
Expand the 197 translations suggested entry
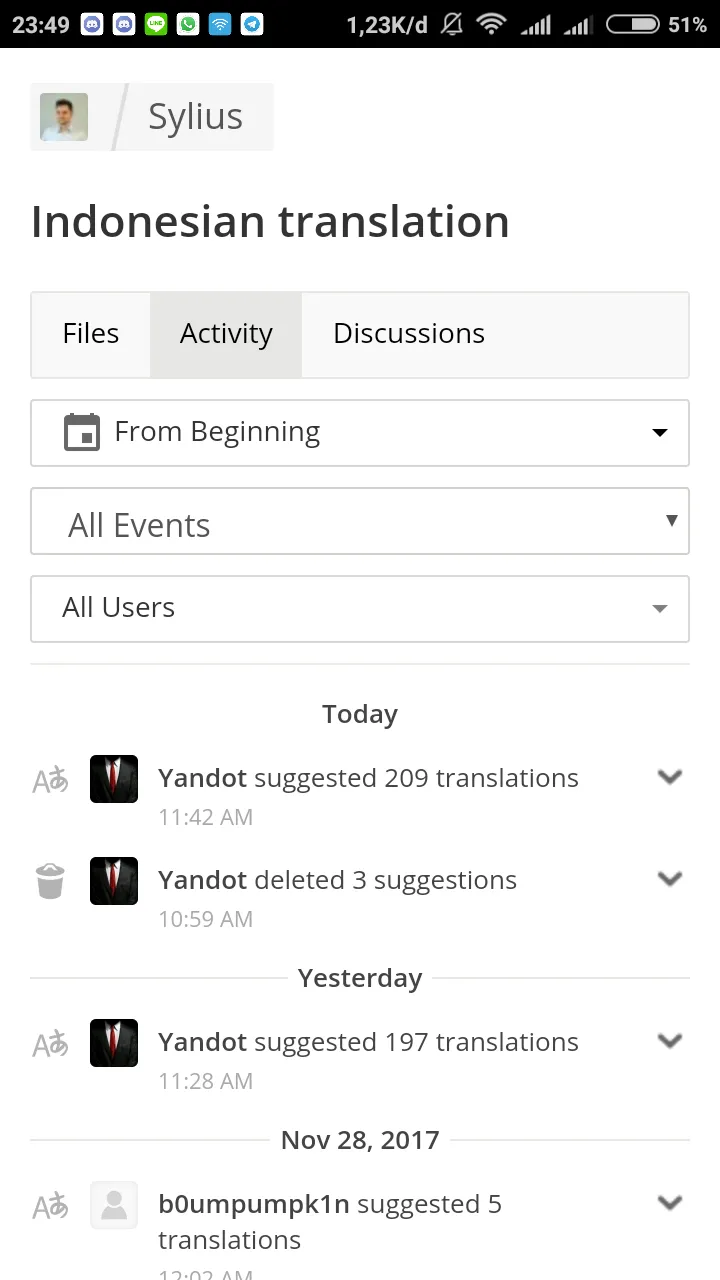pyautogui.click(x=669, y=1041)
